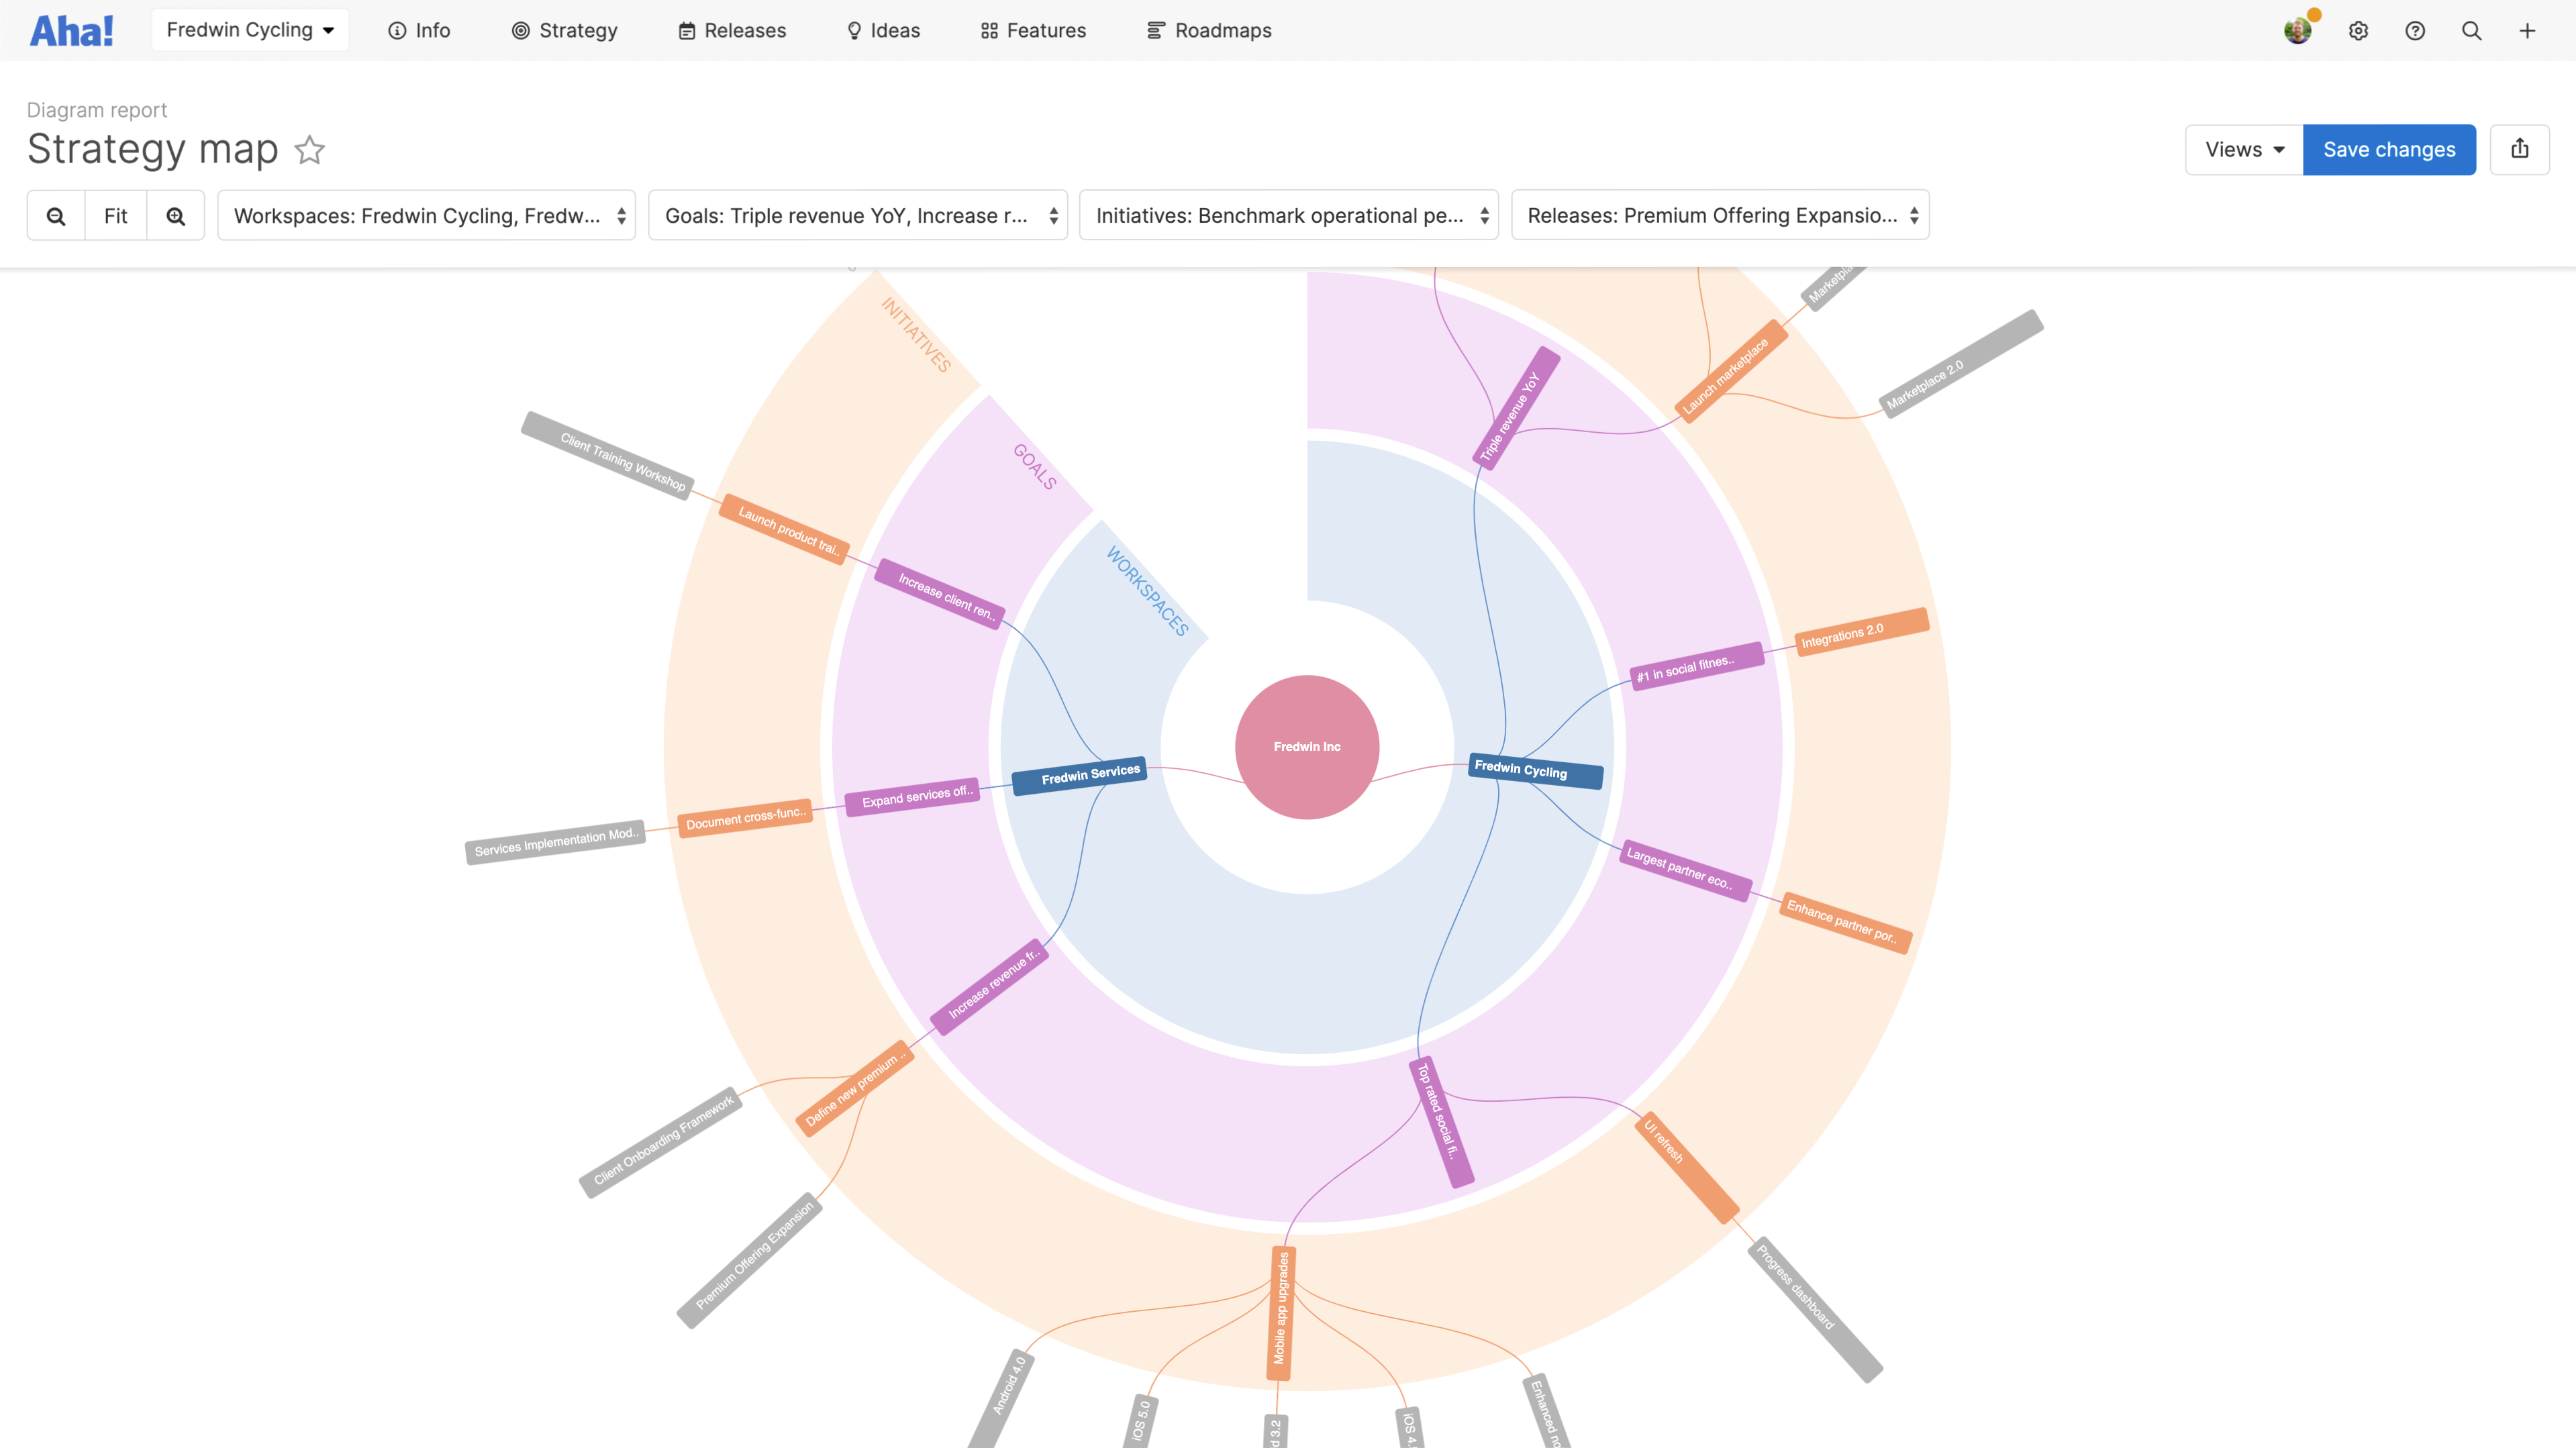Open the user avatar profile menu
This screenshot has height=1448, width=2576.
2297,31
